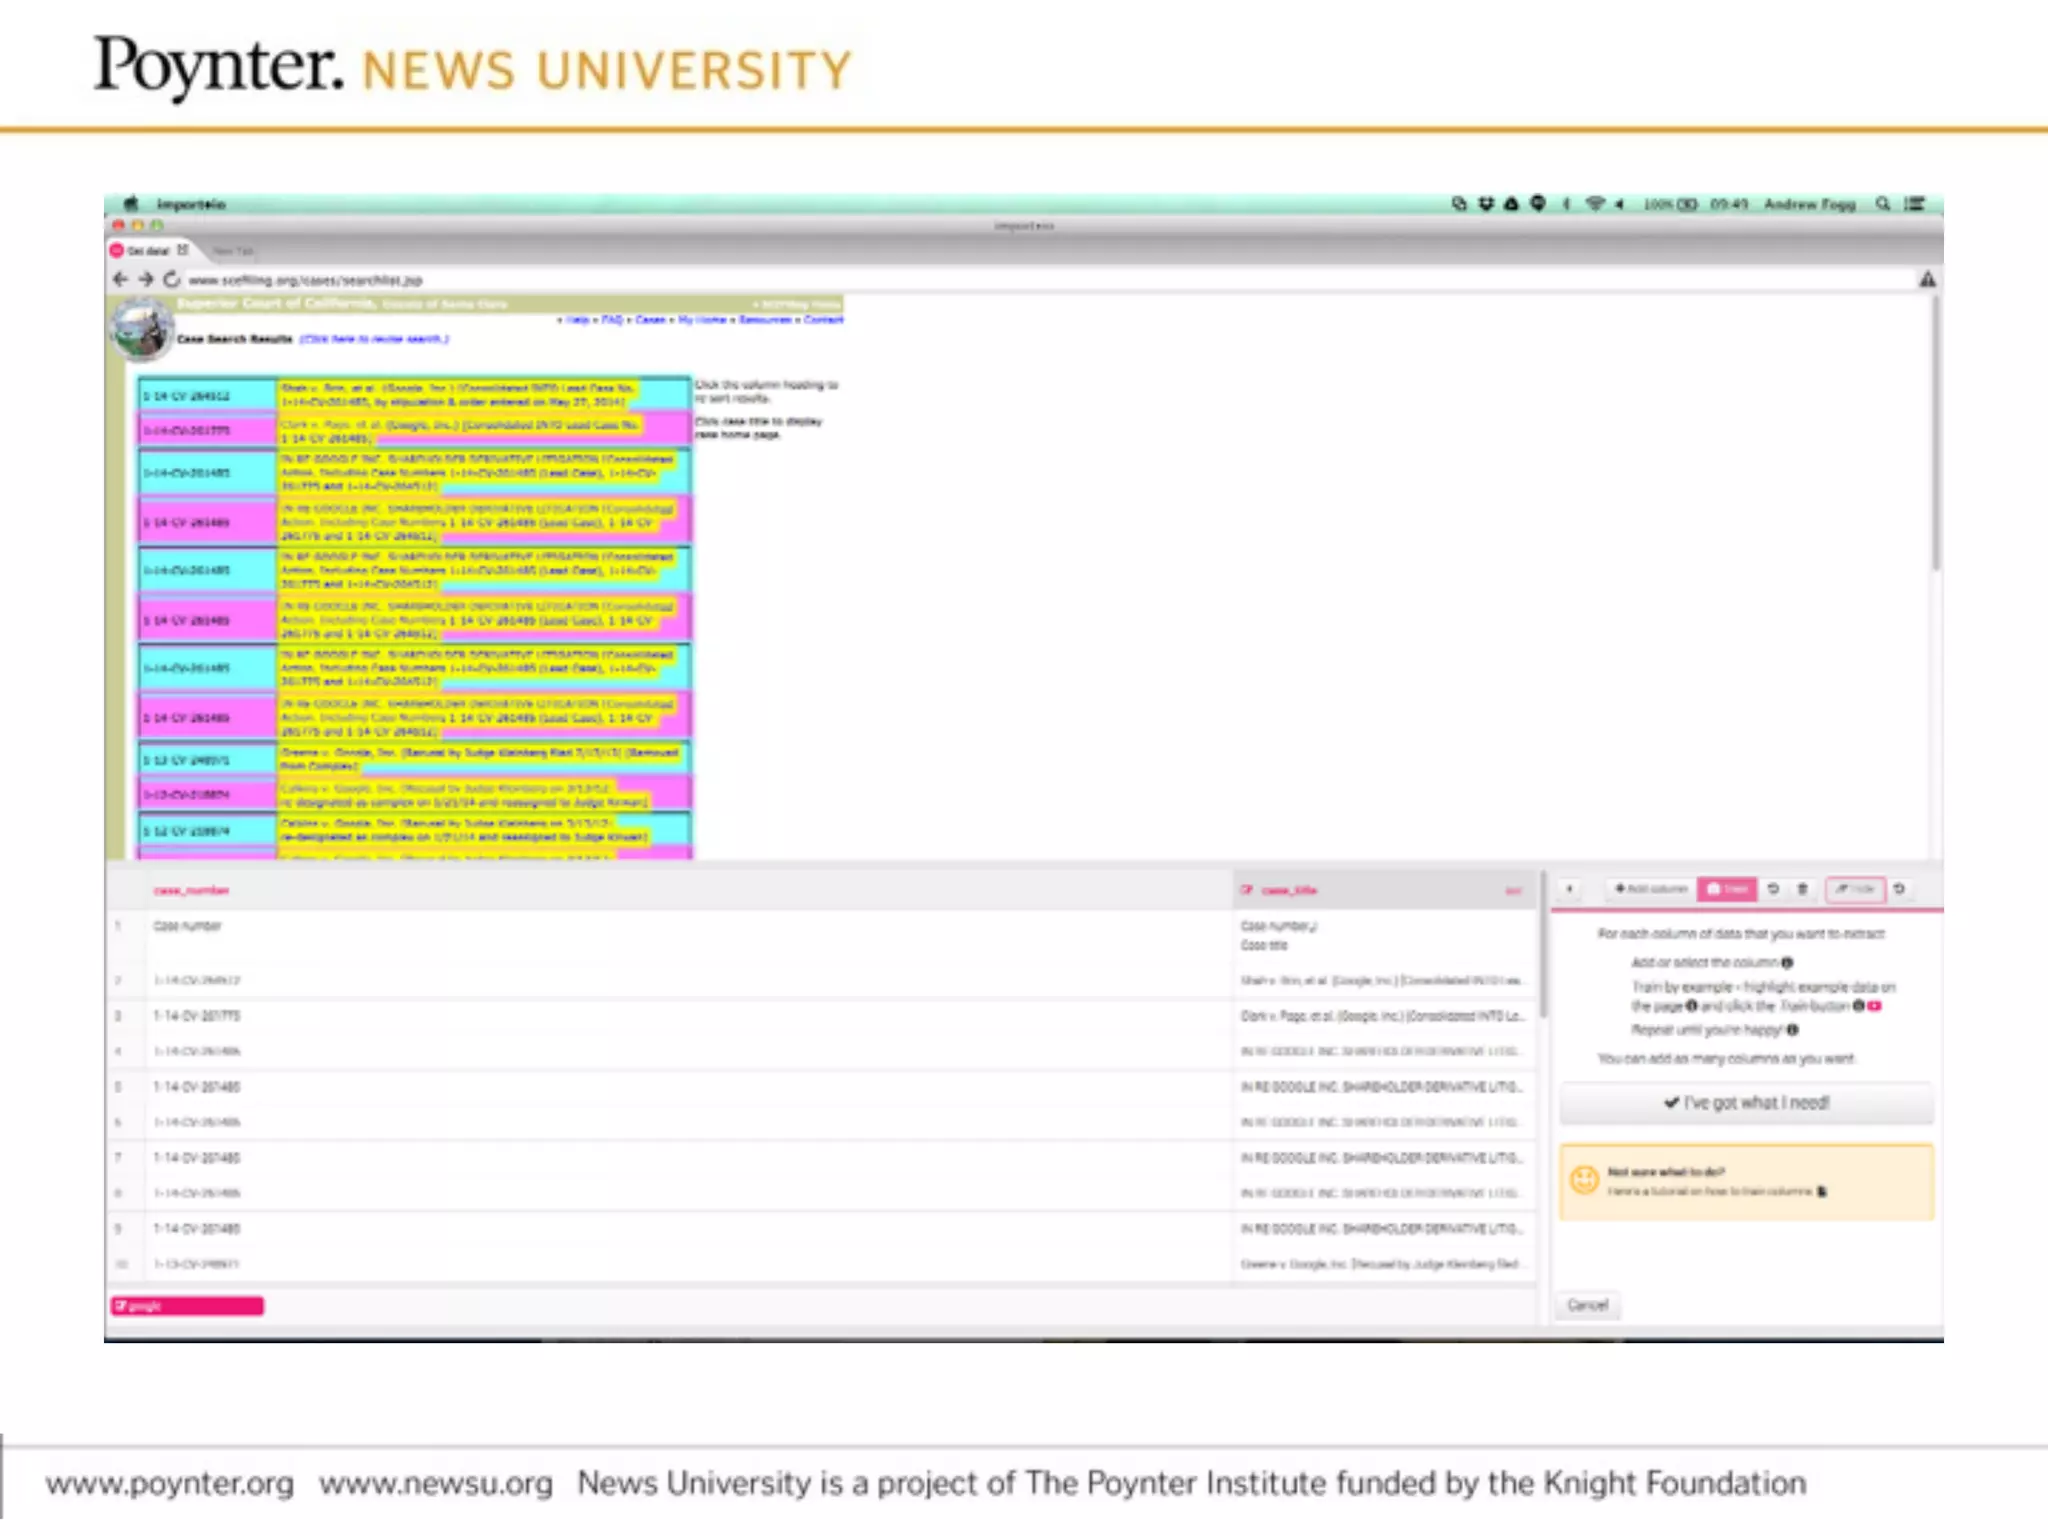Open the macOS notification center list icon

[1914, 204]
